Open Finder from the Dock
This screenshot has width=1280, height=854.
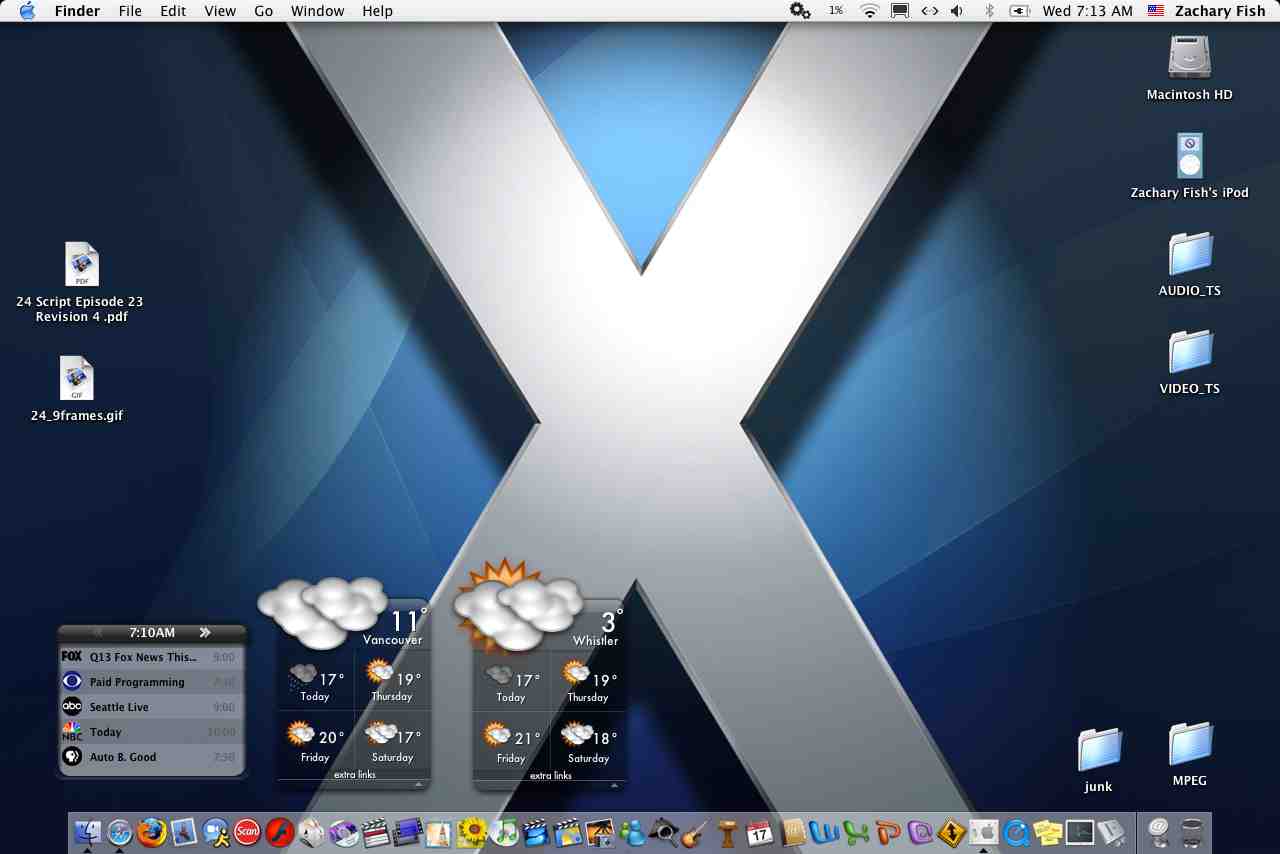coord(88,831)
